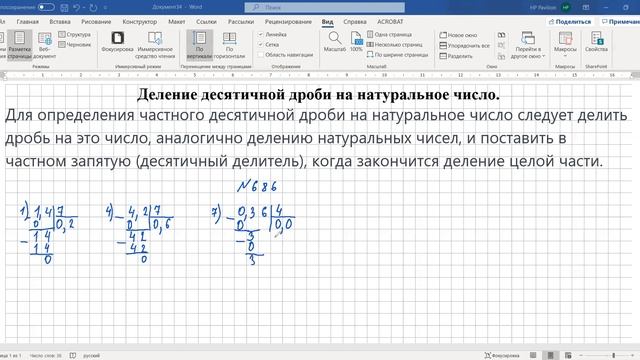Click the Save icon in title bar
The width and height of the screenshot is (640, 360).
(64, 7)
